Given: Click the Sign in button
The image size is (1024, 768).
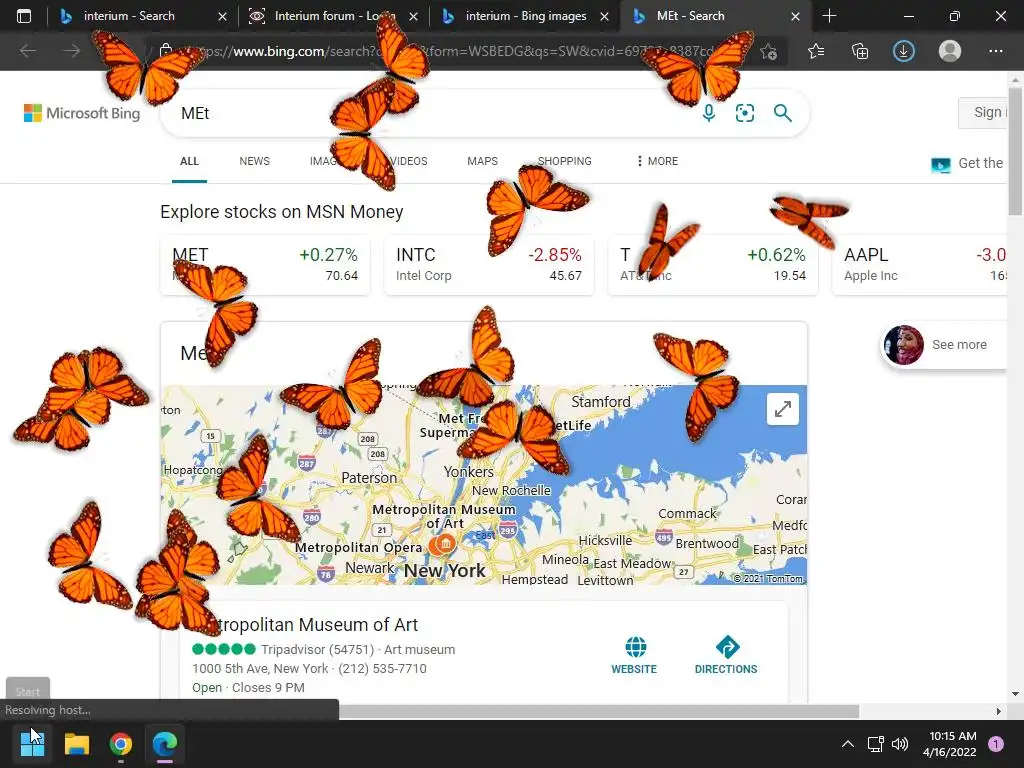Looking at the screenshot, I should coord(984,112).
